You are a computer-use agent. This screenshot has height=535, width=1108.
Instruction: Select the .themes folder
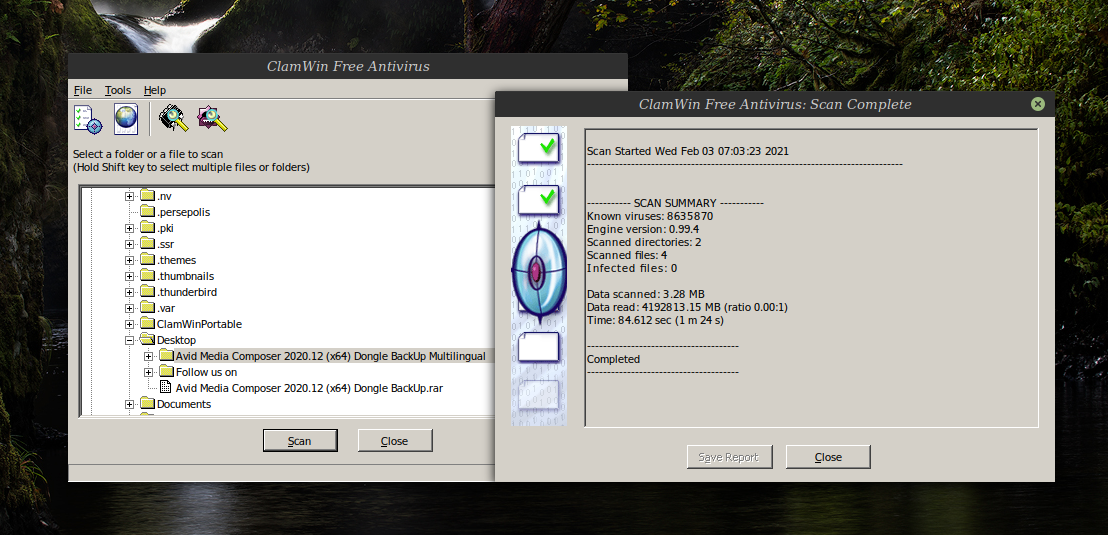176,260
